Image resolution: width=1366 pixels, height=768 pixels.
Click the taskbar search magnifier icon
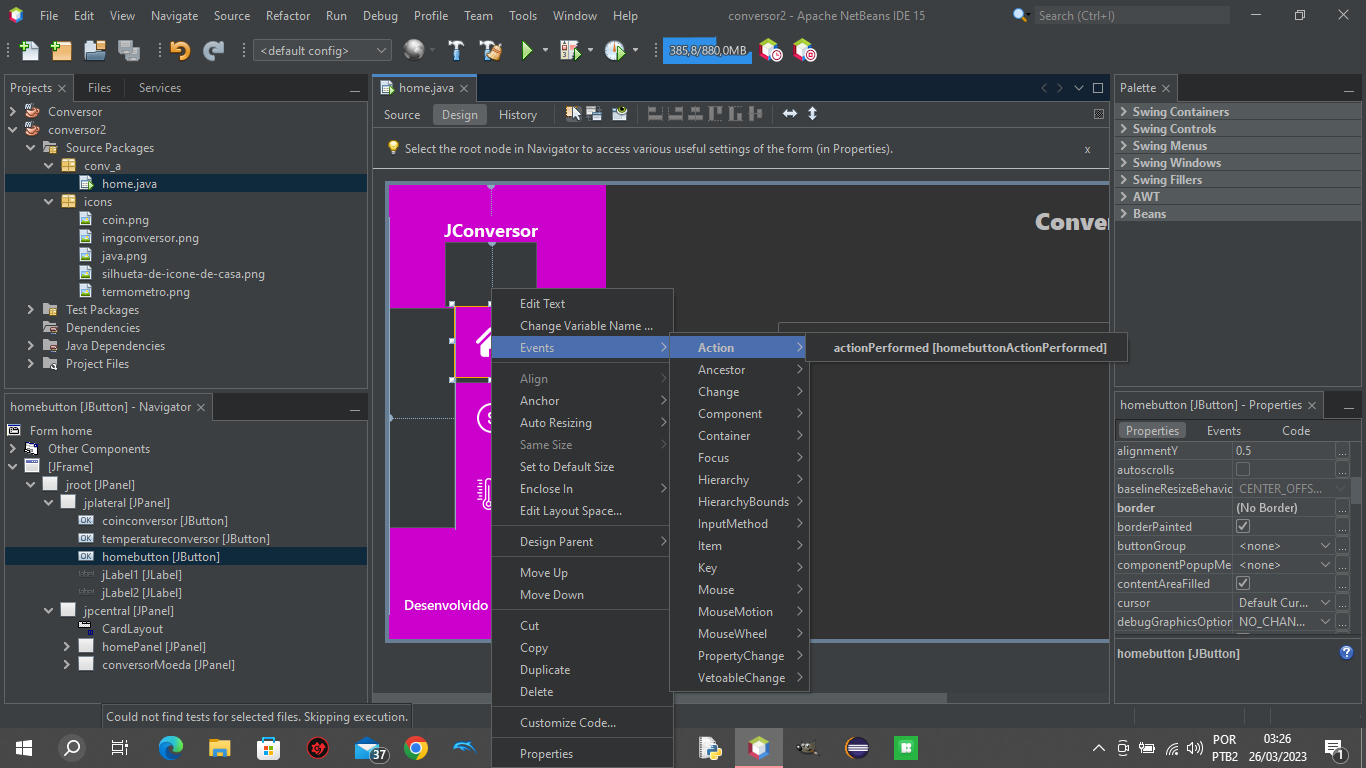click(72, 747)
